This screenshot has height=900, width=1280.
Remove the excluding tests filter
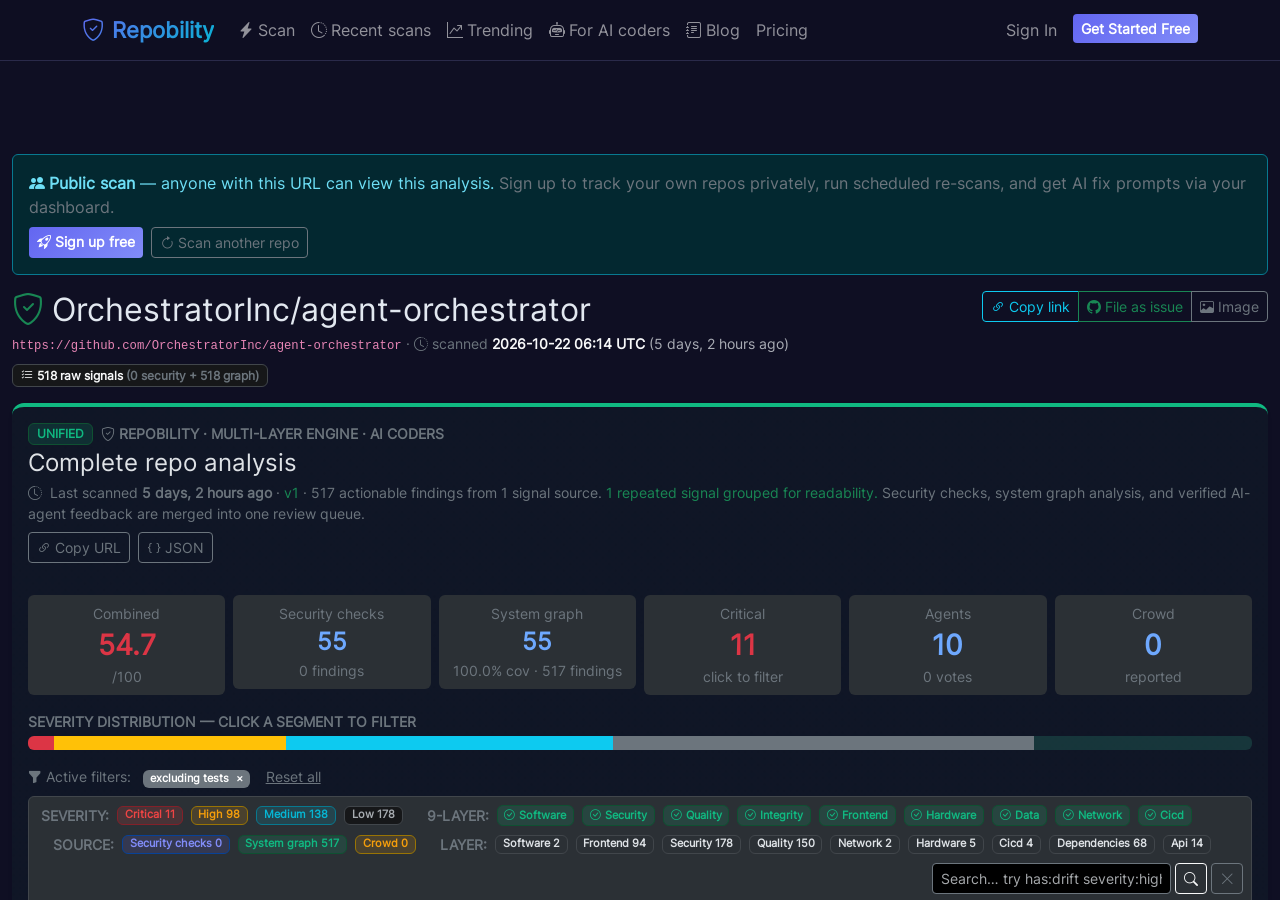(x=239, y=779)
